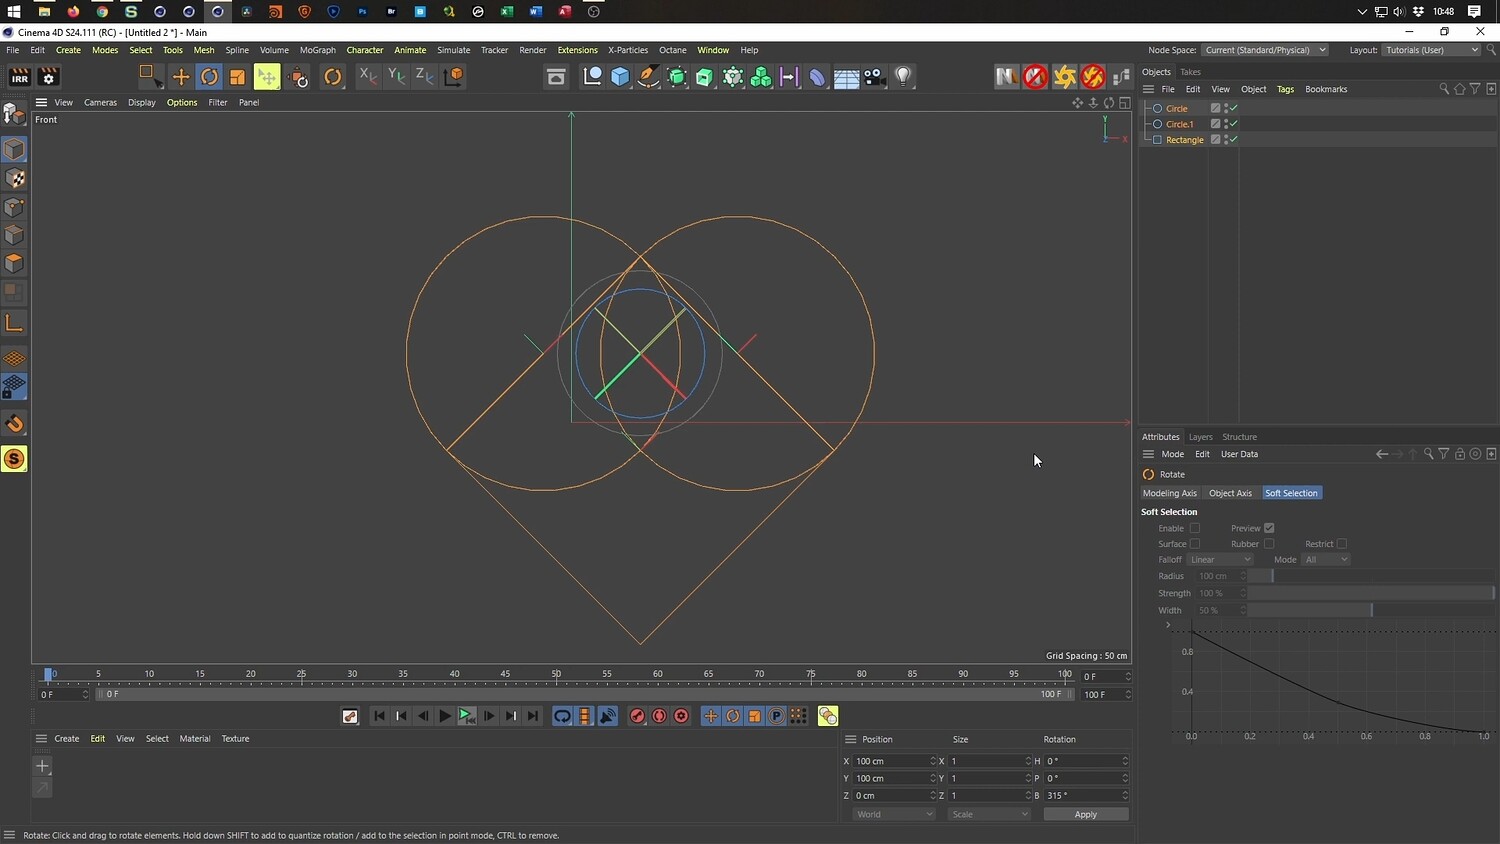The height and width of the screenshot is (844, 1500).
Task: Click the Enable Axis icon
Action: [x=14, y=323]
